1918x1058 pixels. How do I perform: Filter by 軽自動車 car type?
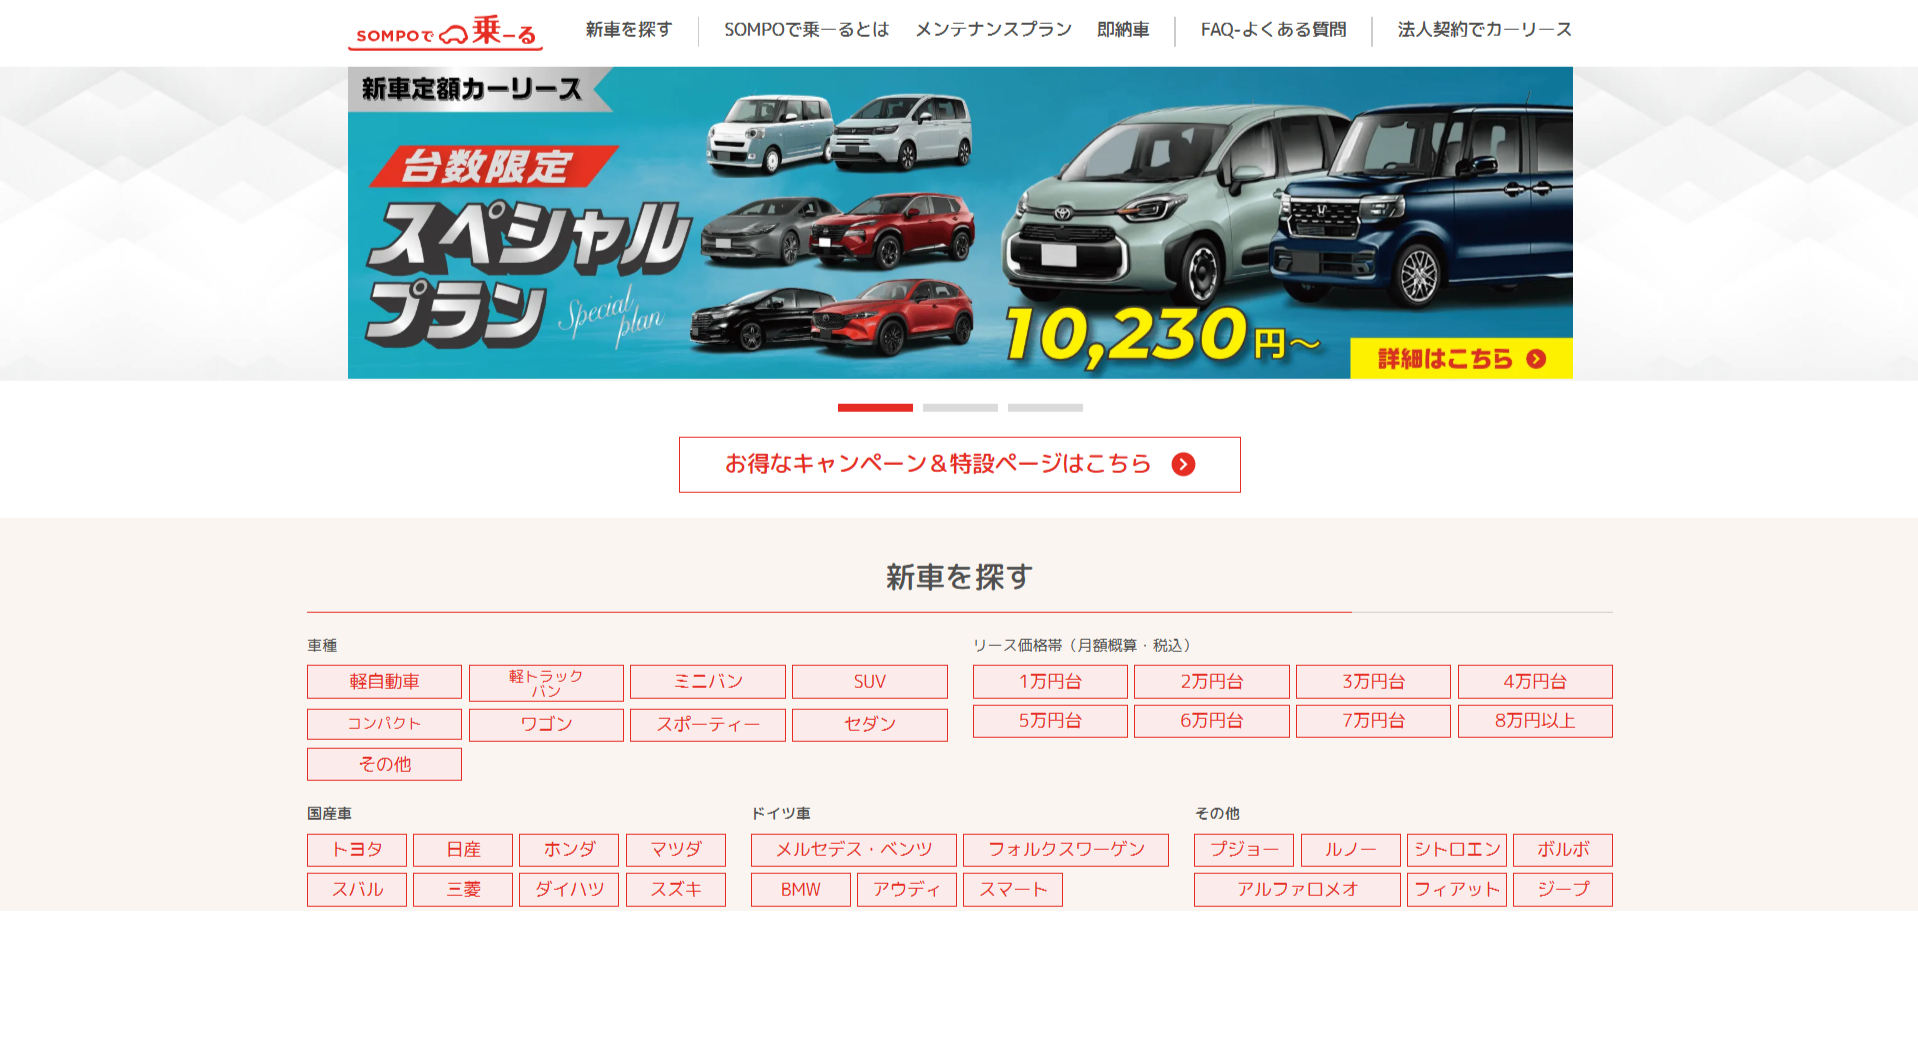pyautogui.click(x=384, y=682)
